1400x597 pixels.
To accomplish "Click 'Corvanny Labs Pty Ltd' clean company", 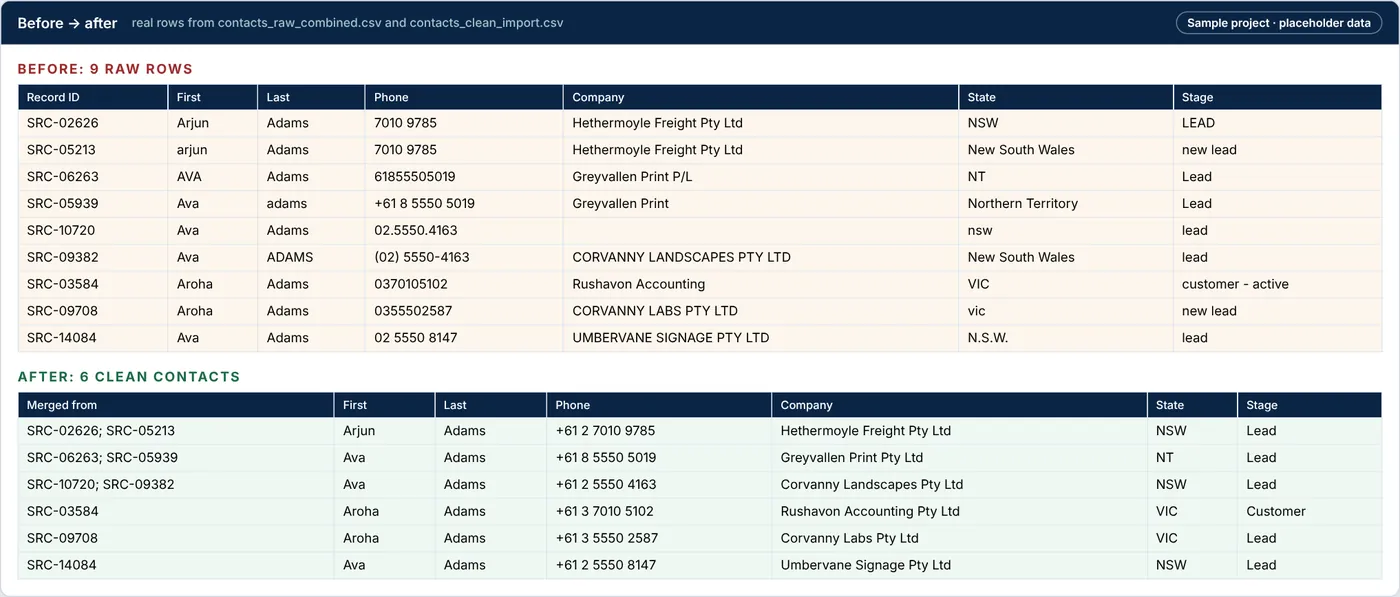I will pos(960,539).
